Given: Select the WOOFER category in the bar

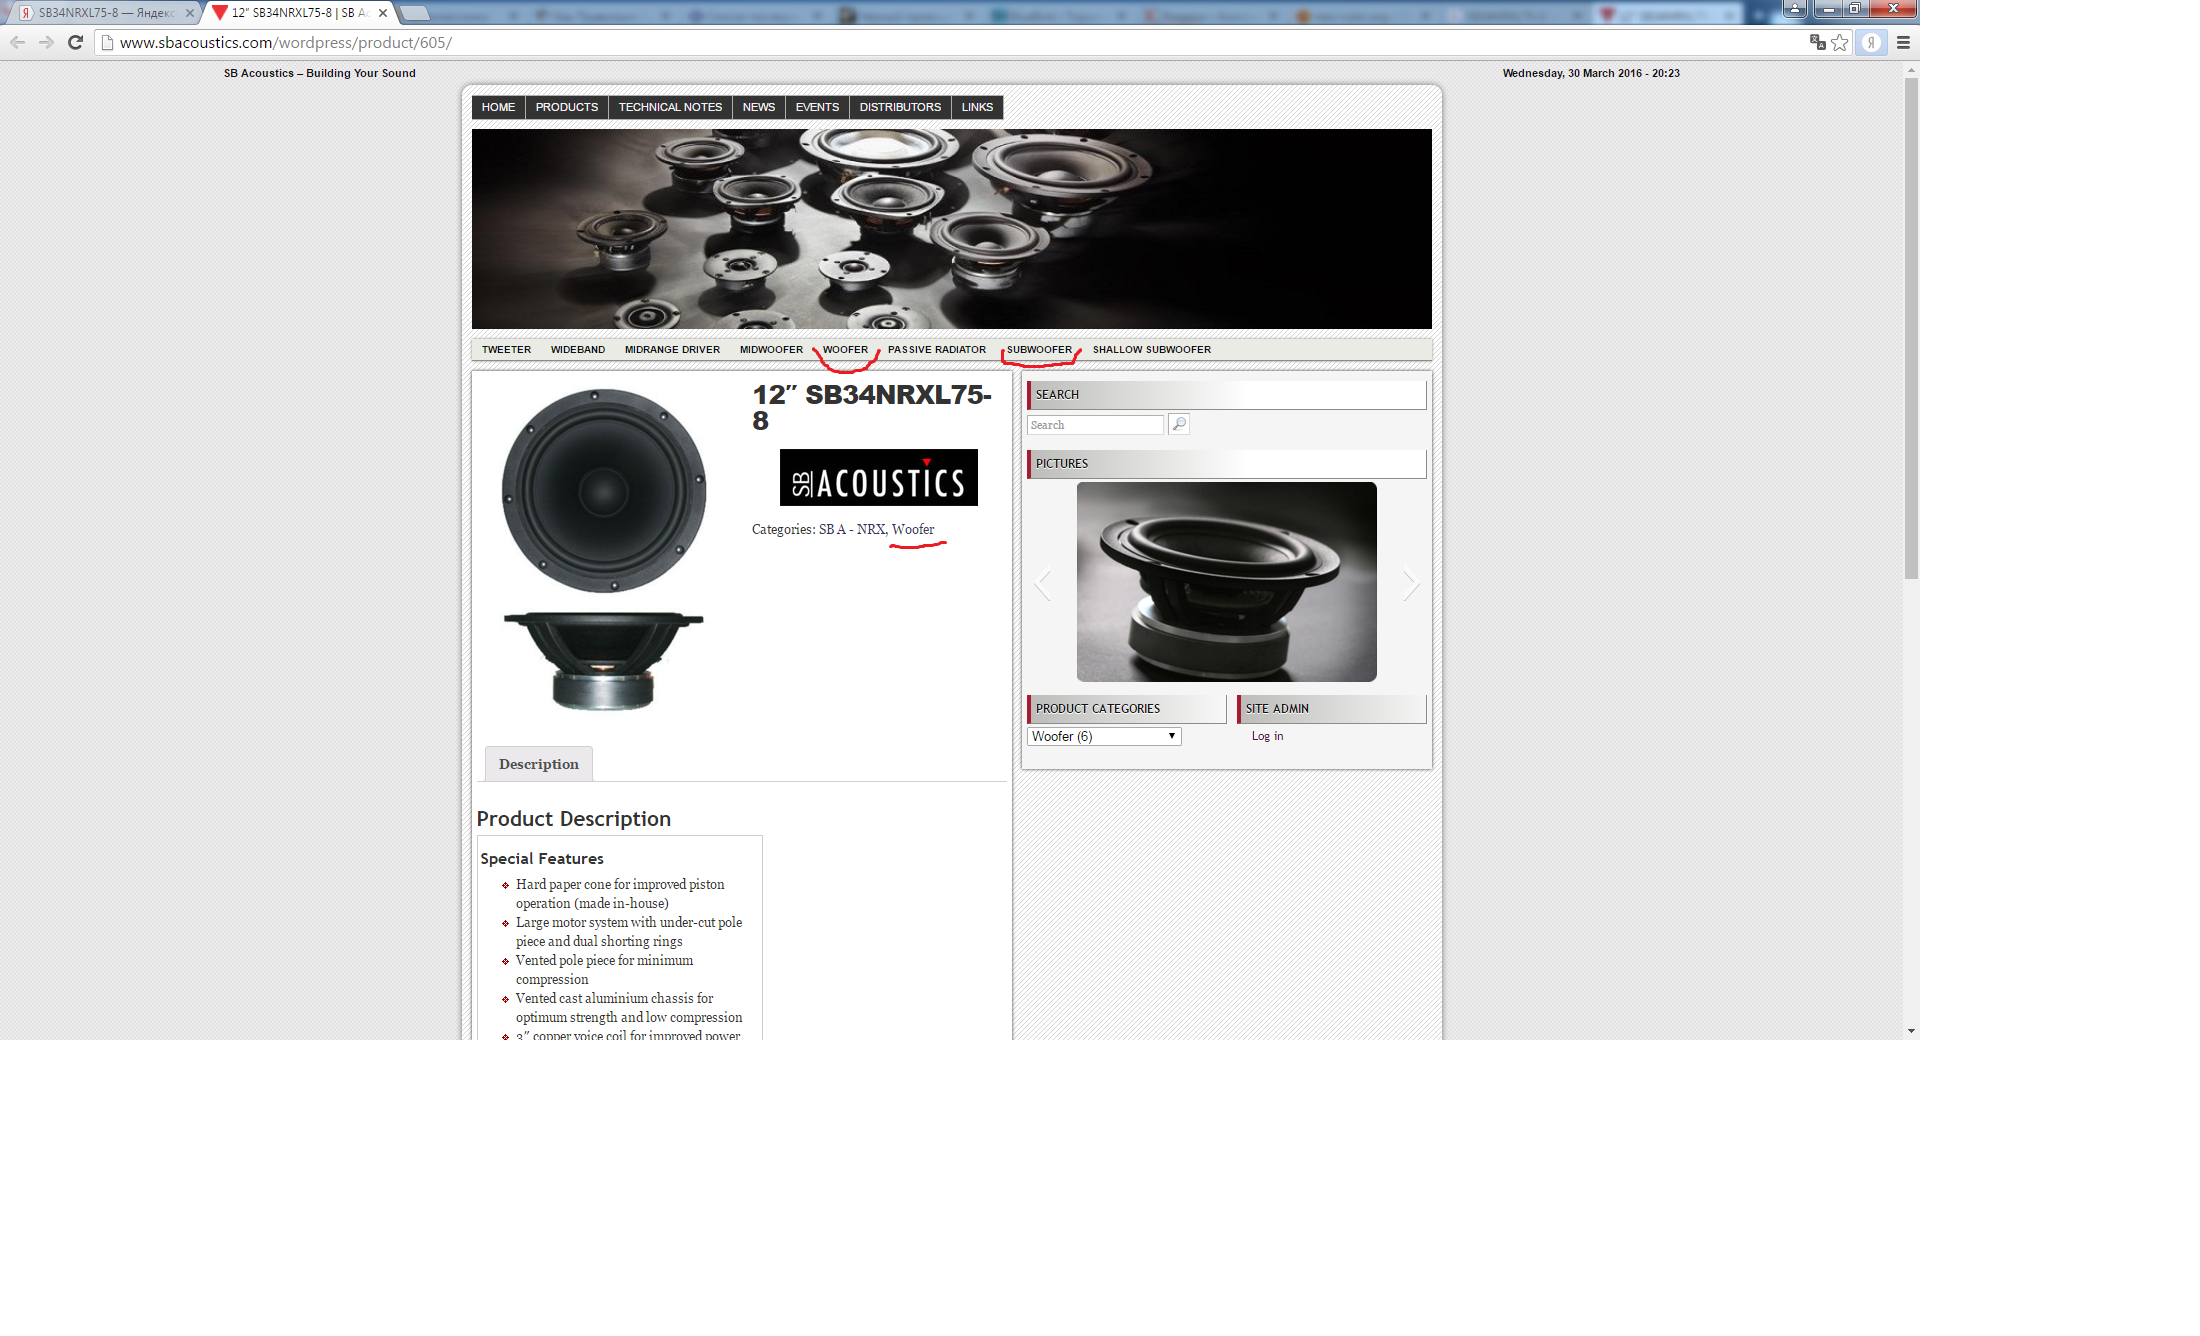Looking at the screenshot, I should point(845,349).
